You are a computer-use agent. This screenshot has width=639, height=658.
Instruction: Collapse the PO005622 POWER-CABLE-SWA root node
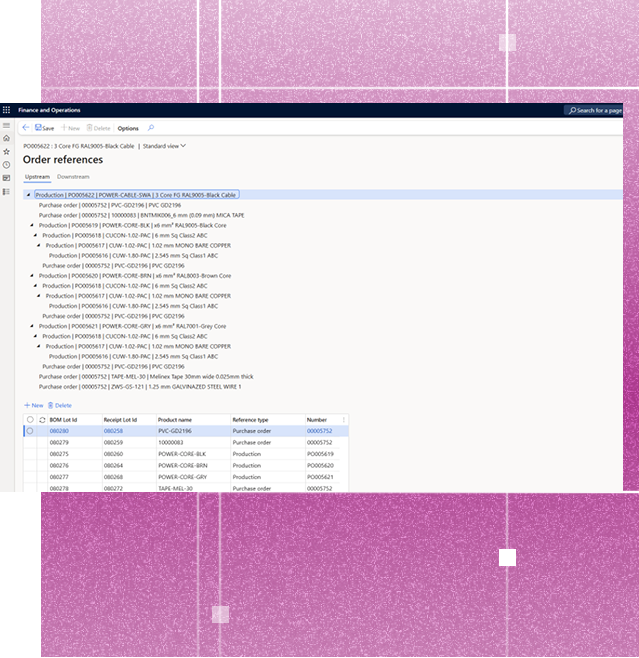point(28,195)
